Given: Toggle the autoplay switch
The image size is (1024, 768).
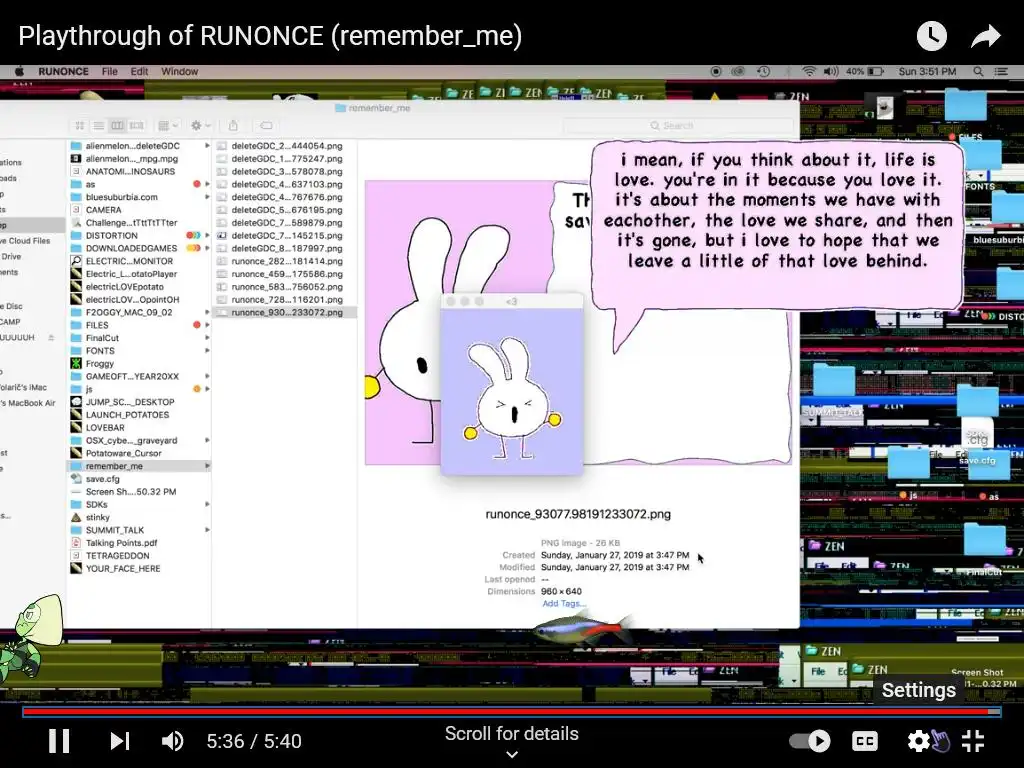Looking at the screenshot, I should (810, 741).
